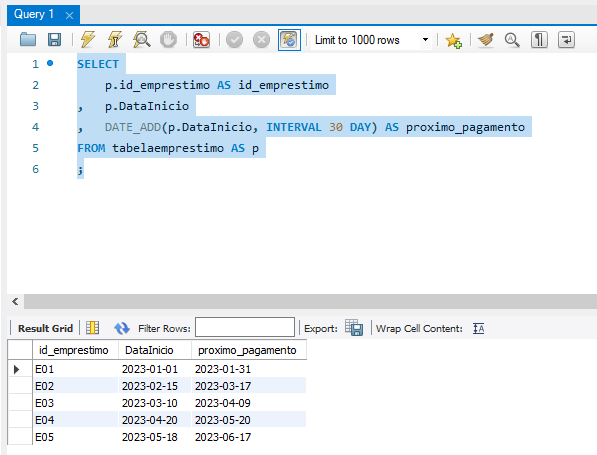
Task: Toggle invisible characters pilcrow icon
Action: click(539, 40)
